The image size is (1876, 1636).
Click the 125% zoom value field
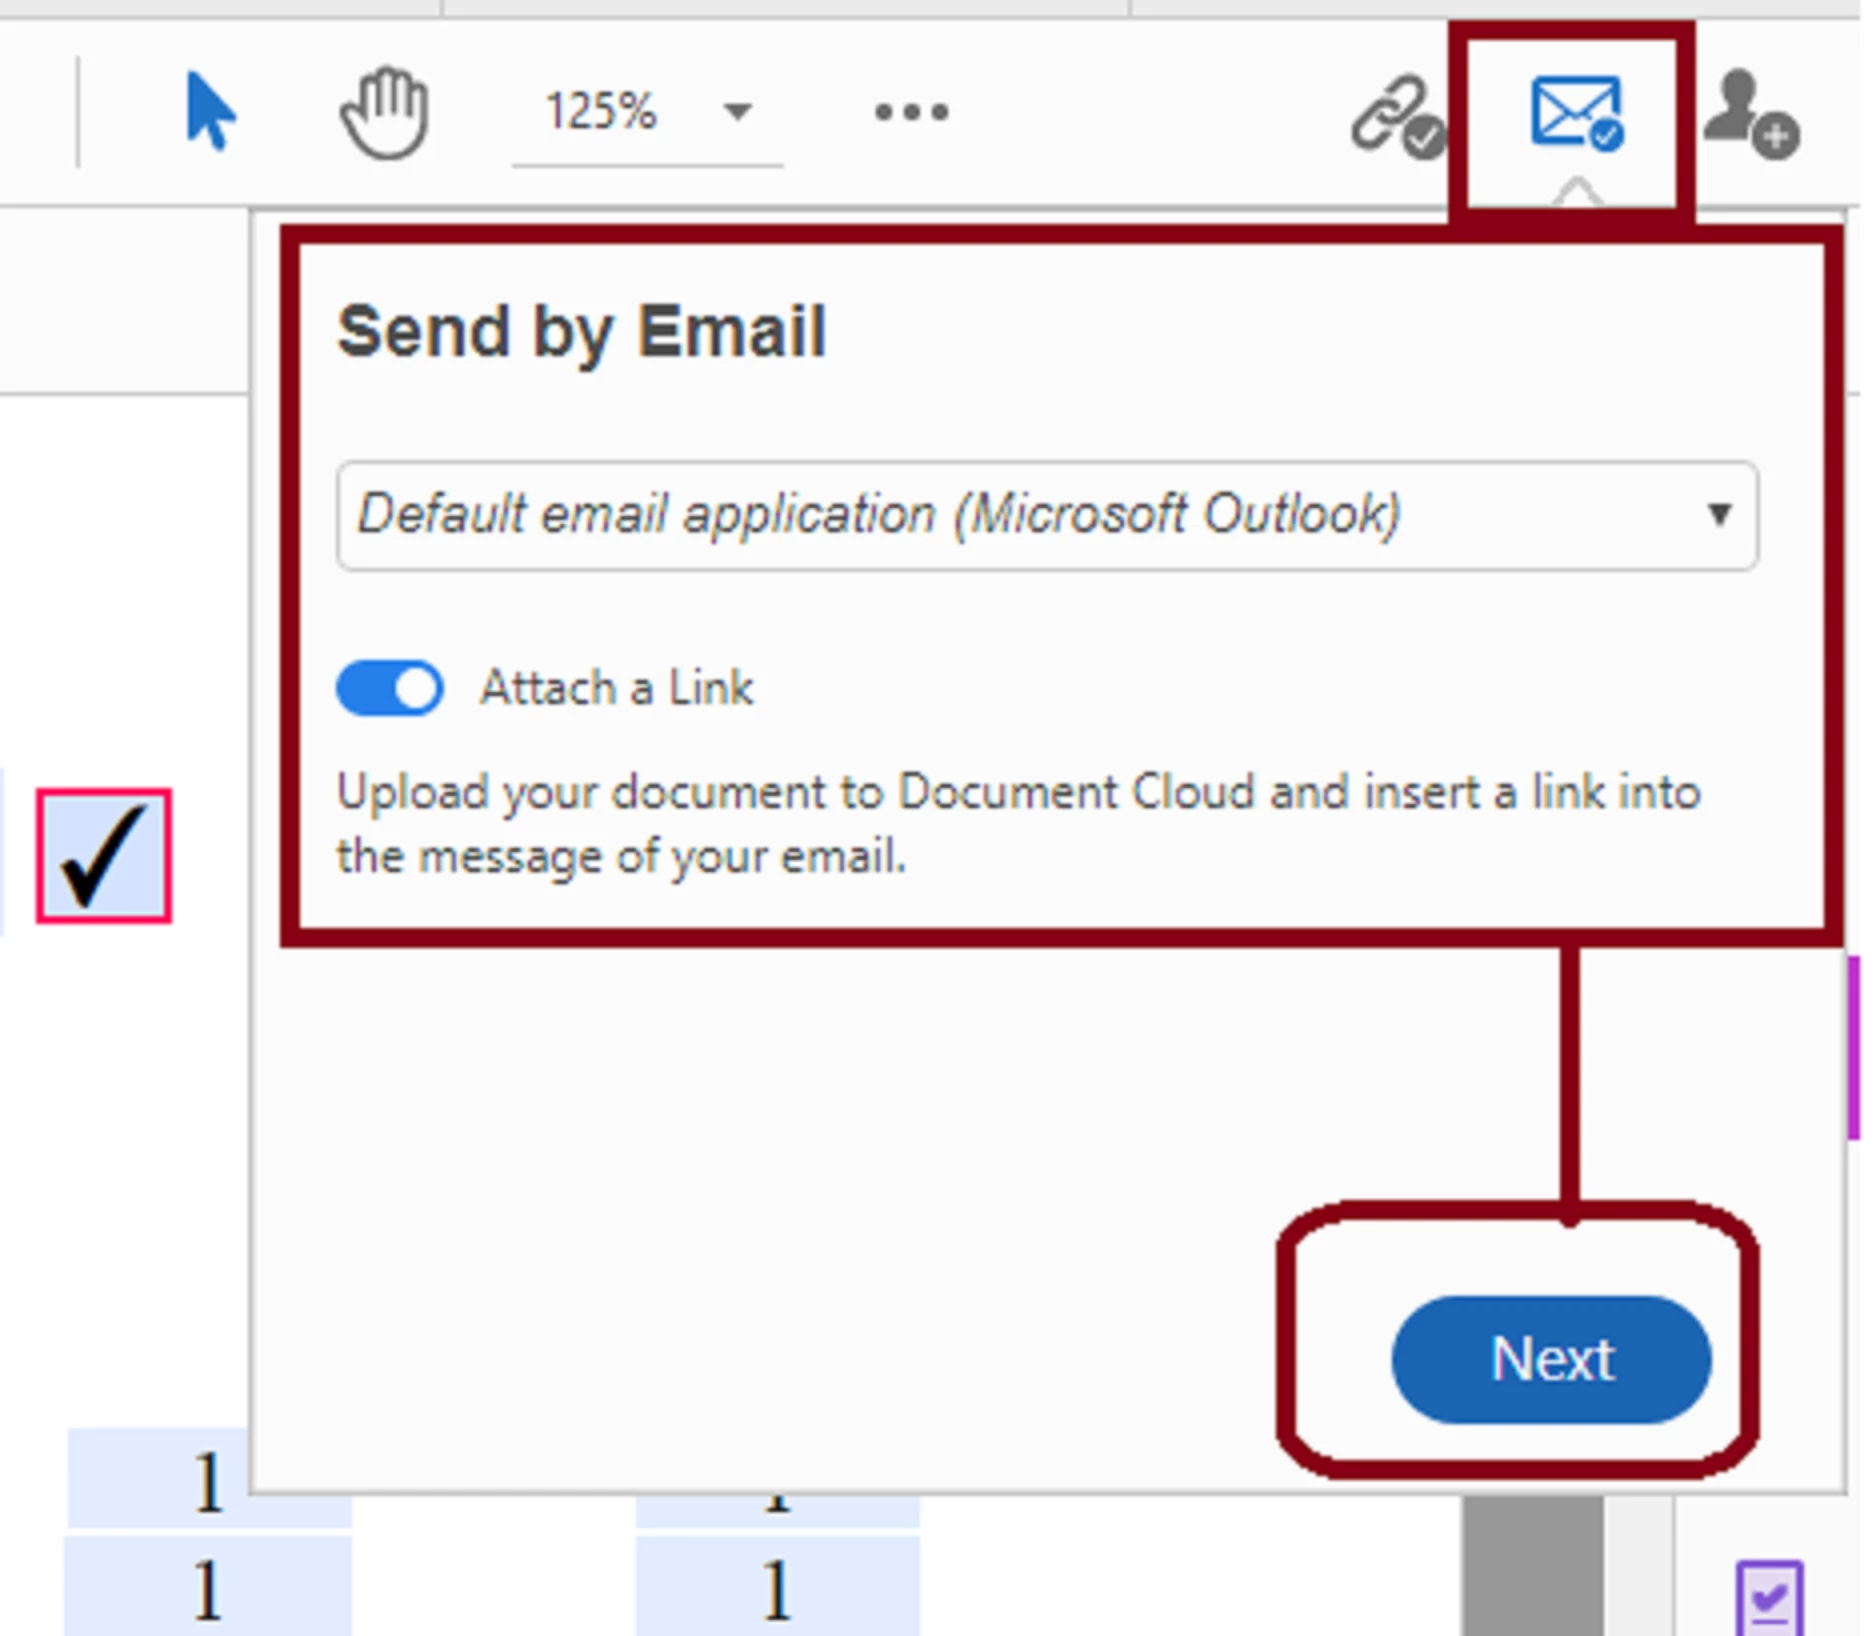click(x=600, y=111)
